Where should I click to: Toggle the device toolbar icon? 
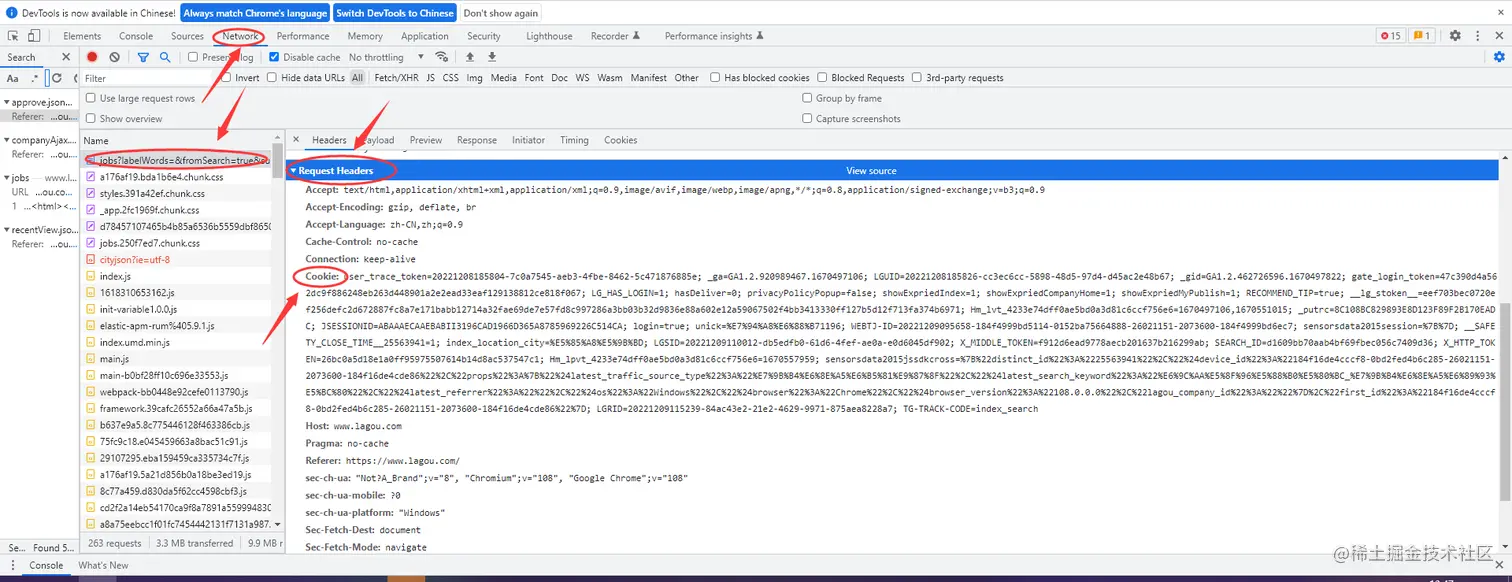click(34, 36)
